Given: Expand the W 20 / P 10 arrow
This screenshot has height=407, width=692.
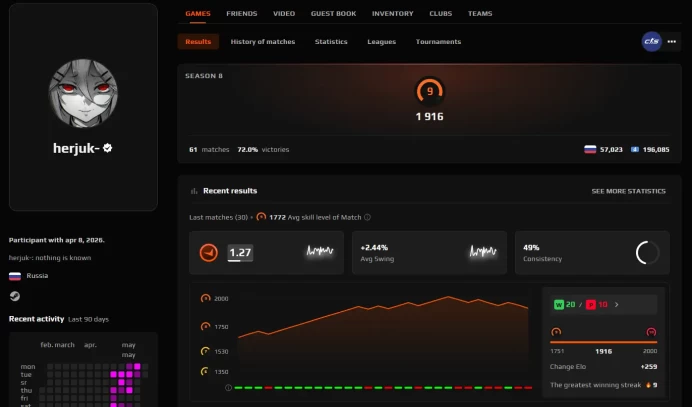Looking at the screenshot, I should [x=617, y=305].
